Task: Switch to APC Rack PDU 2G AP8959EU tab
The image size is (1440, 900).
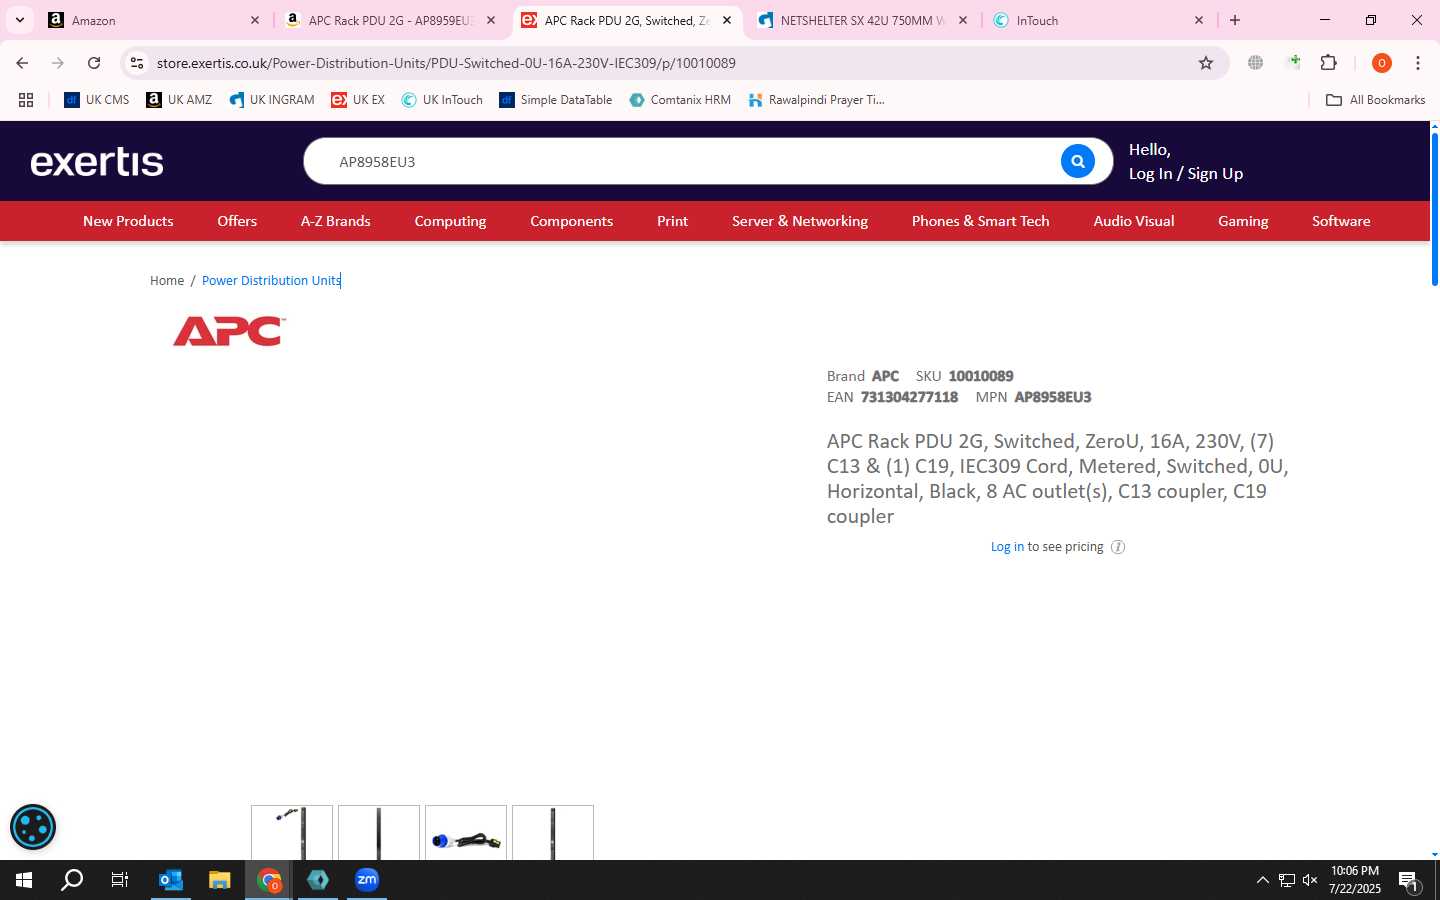Action: [390, 20]
